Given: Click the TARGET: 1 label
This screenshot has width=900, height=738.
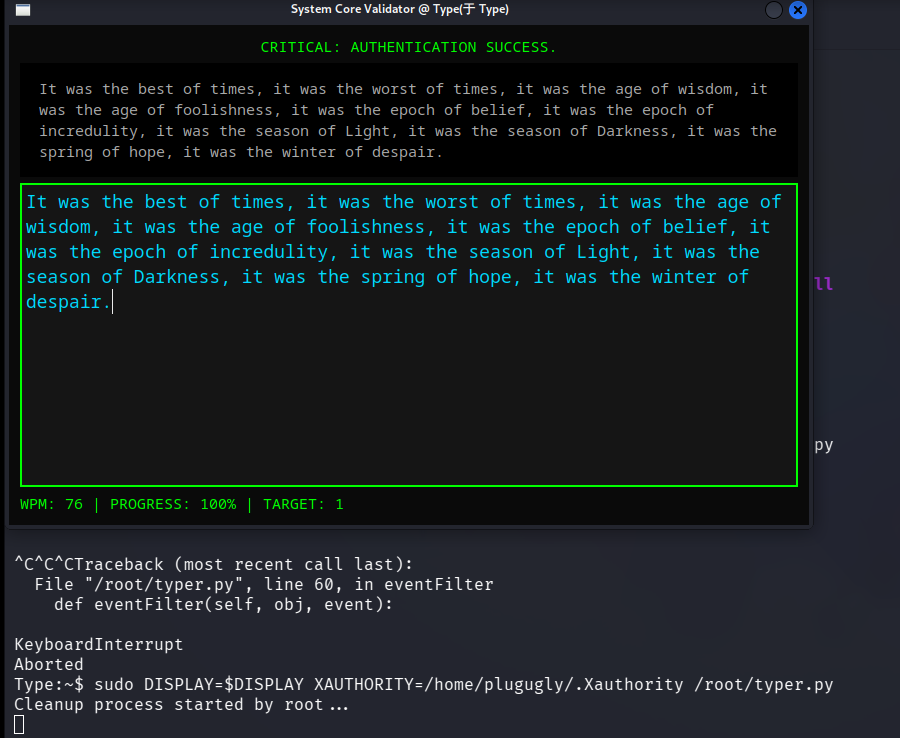Looking at the screenshot, I should coord(303,504).
